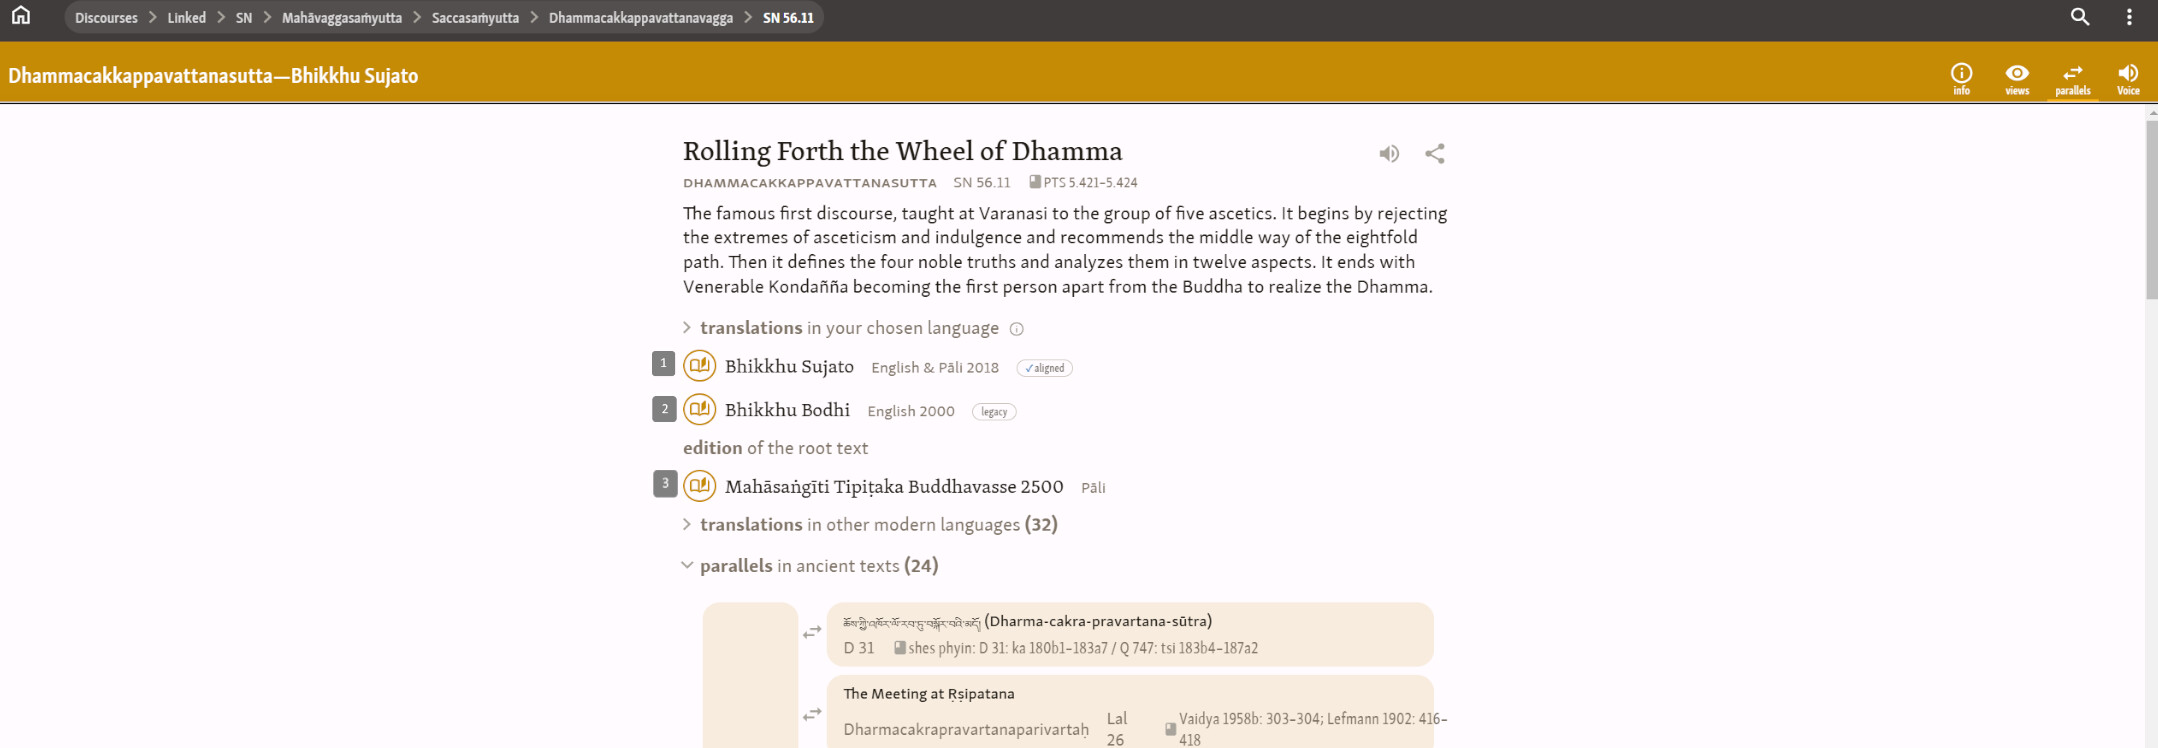Open the Dharma-cakra-pravartana-sūtra parallel
The width and height of the screenshot is (2158, 748).
(1097, 621)
